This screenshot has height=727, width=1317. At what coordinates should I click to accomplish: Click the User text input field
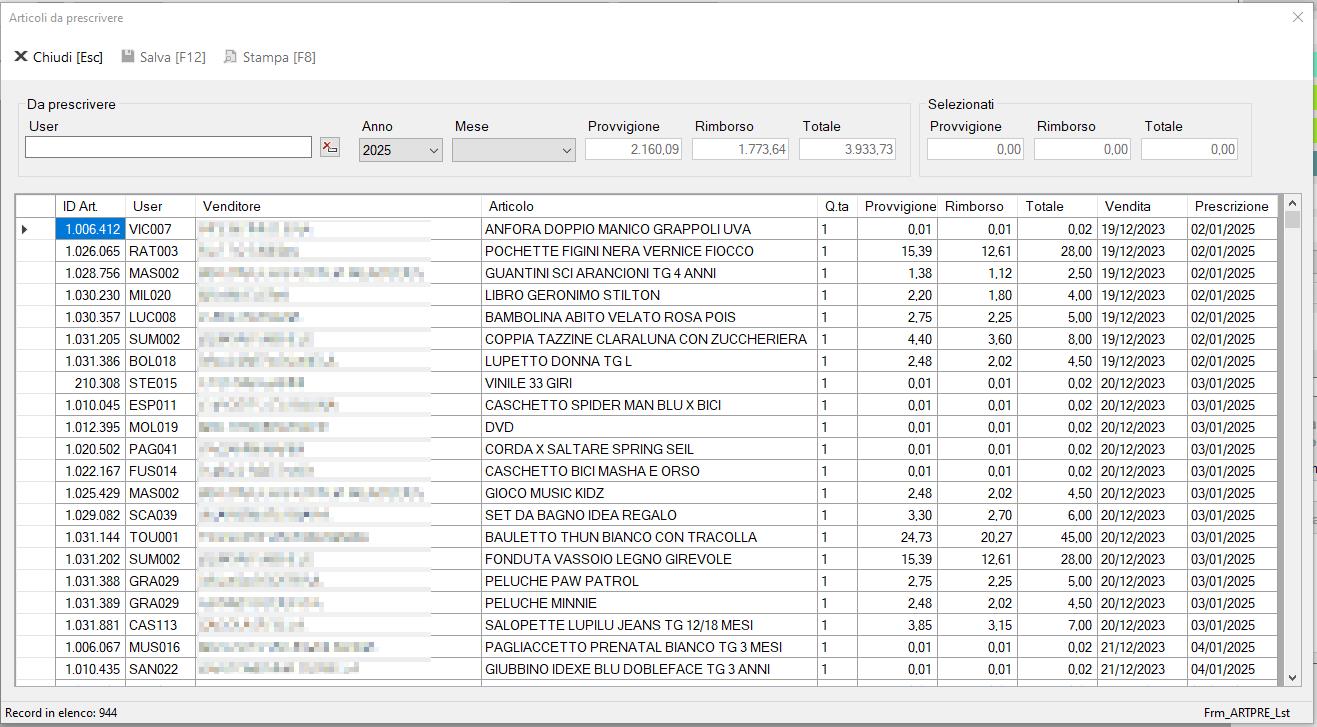point(168,148)
